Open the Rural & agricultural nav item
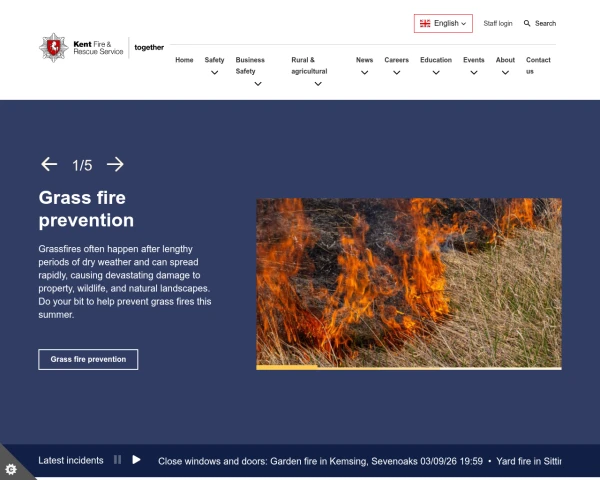600x480 pixels. click(309, 65)
